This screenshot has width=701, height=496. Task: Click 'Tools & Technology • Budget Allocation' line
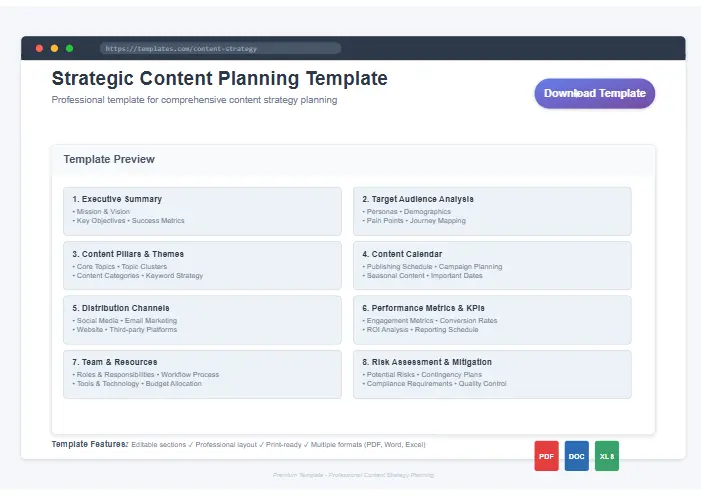pyautogui.click(x=139, y=384)
